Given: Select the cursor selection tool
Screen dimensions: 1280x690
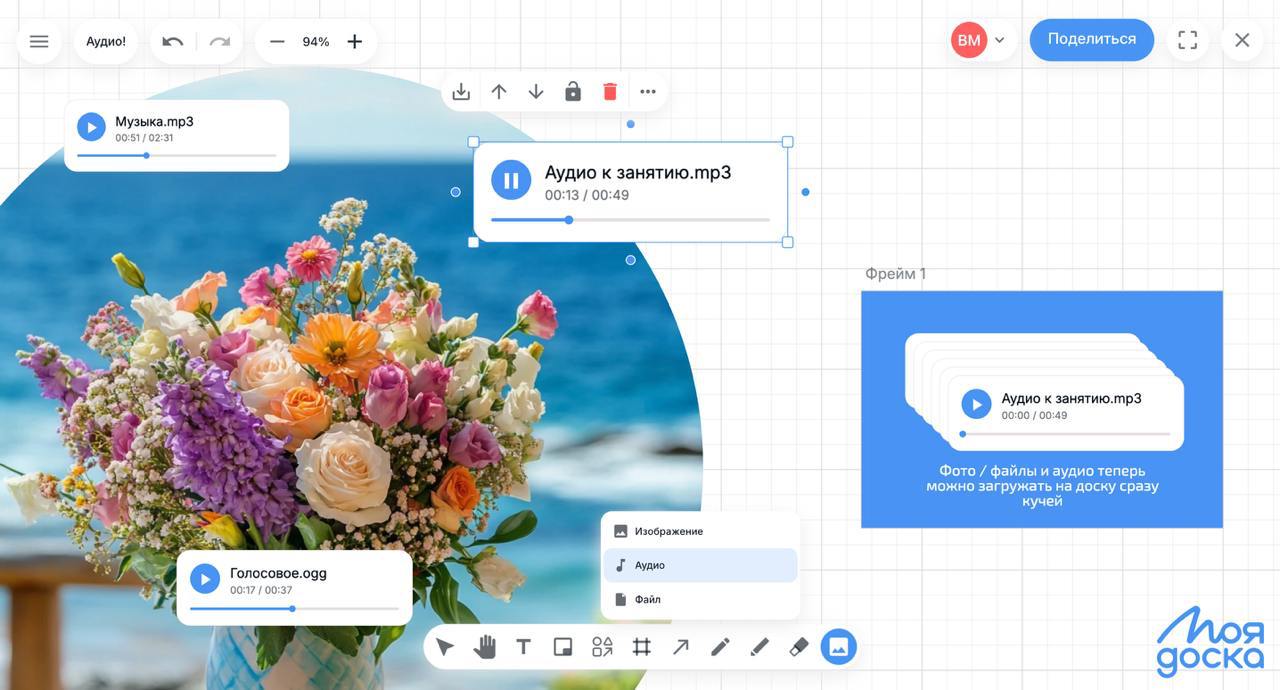Looking at the screenshot, I should (445, 648).
